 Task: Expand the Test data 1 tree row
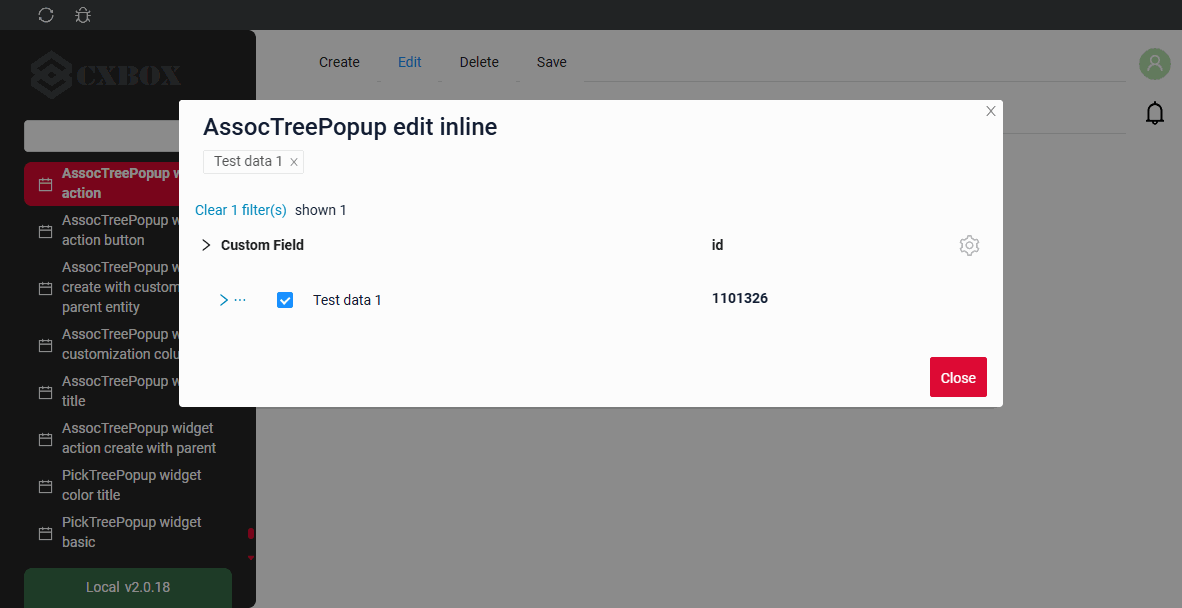pyautogui.click(x=223, y=300)
